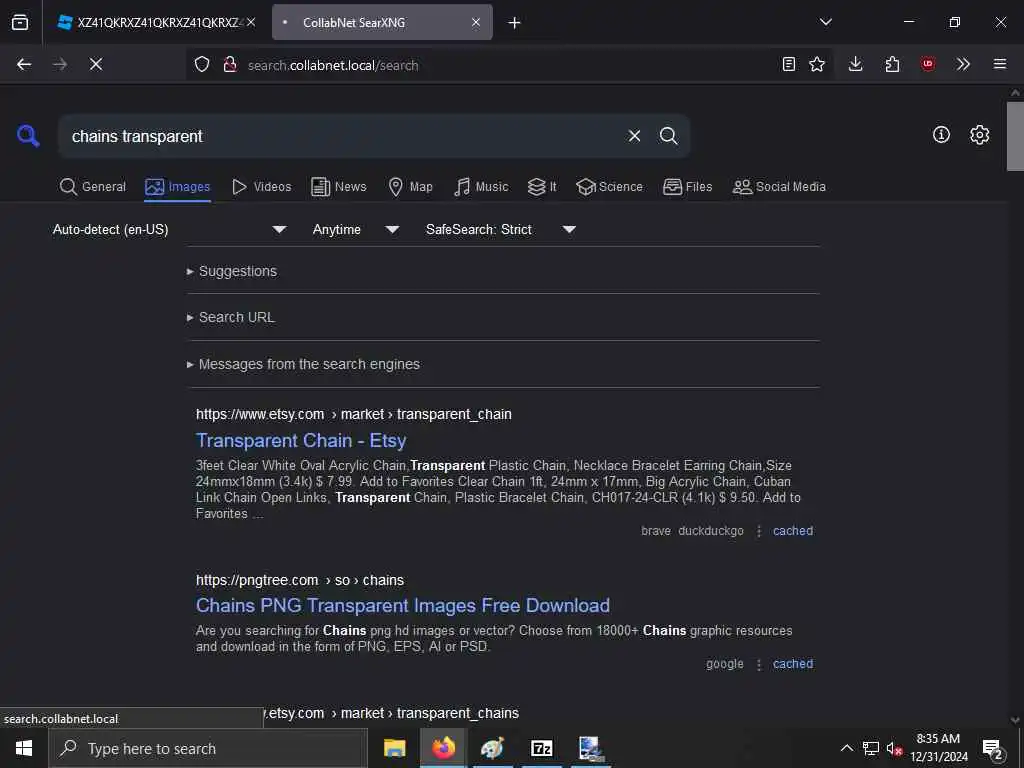Select the Videos search category
Viewport: 1024px width, 768px height.
coord(261,187)
